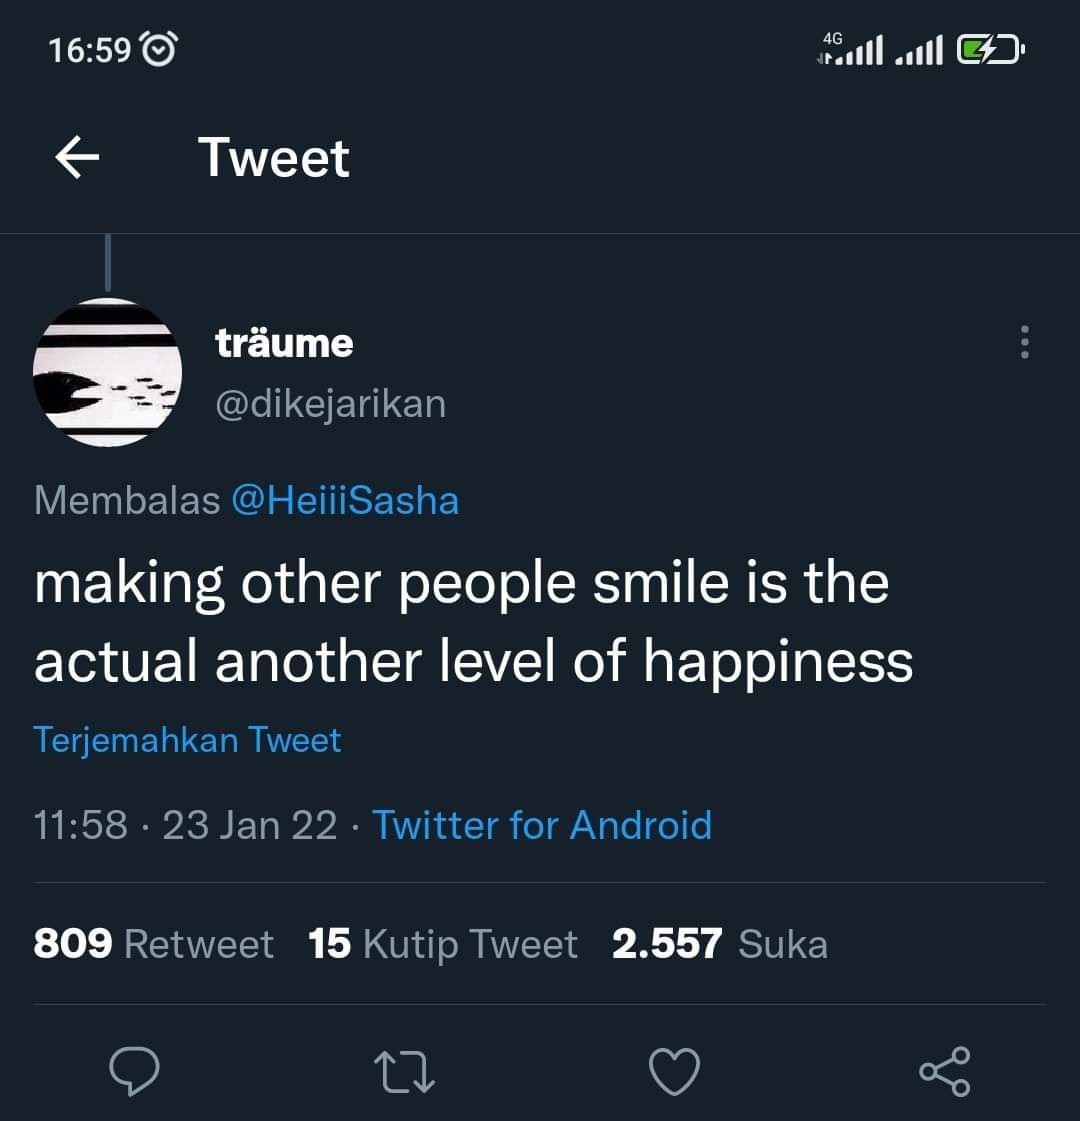
Task: Tap the @dikejarikan username handle
Action: (331, 404)
